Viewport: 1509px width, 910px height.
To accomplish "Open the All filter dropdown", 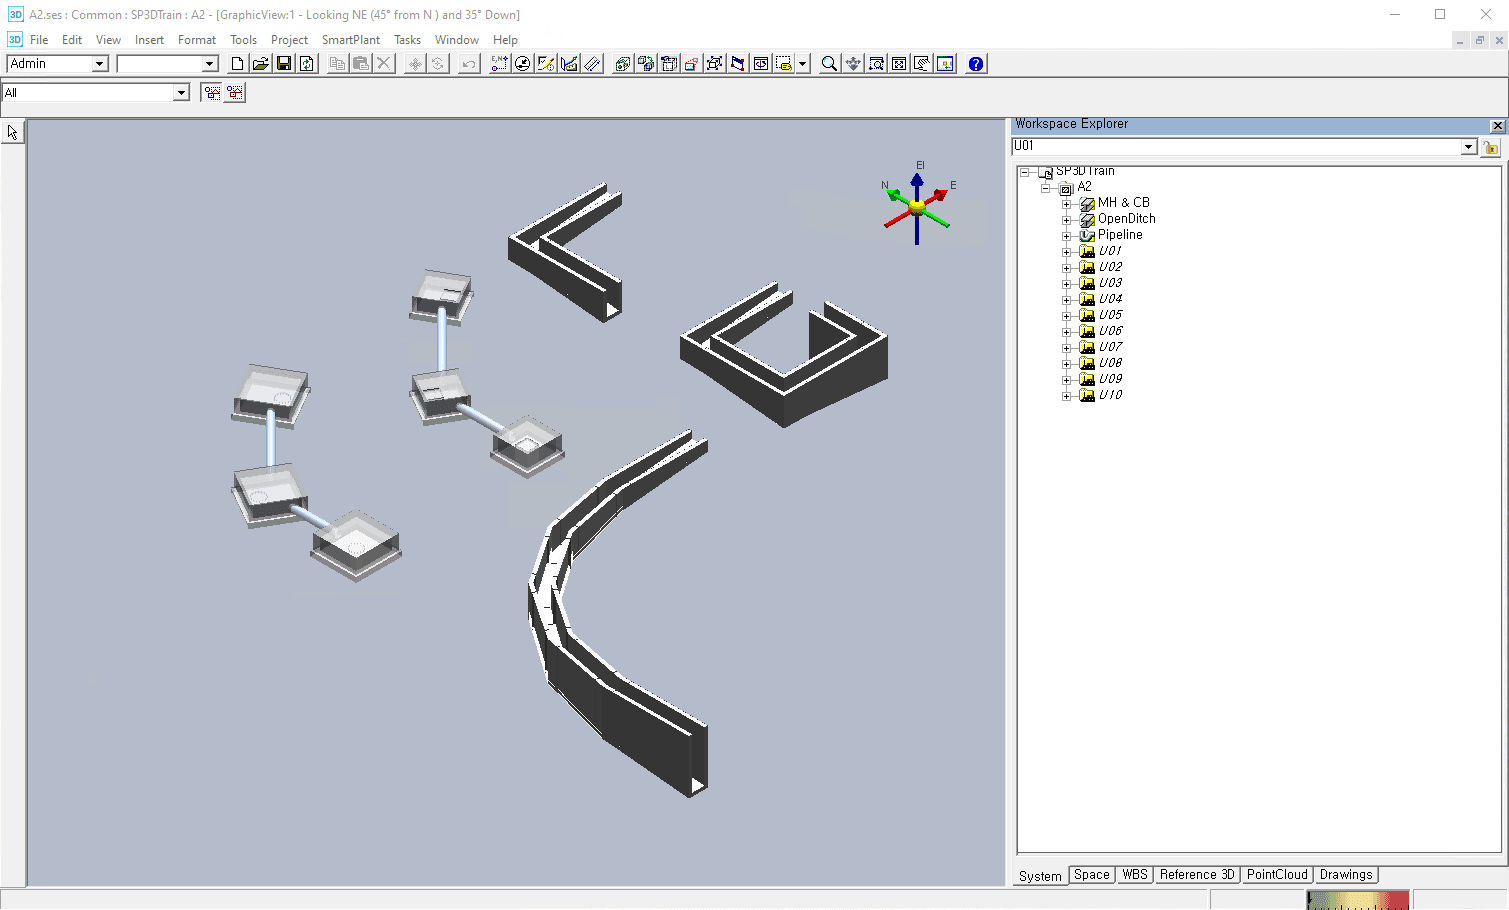I will pos(181,91).
